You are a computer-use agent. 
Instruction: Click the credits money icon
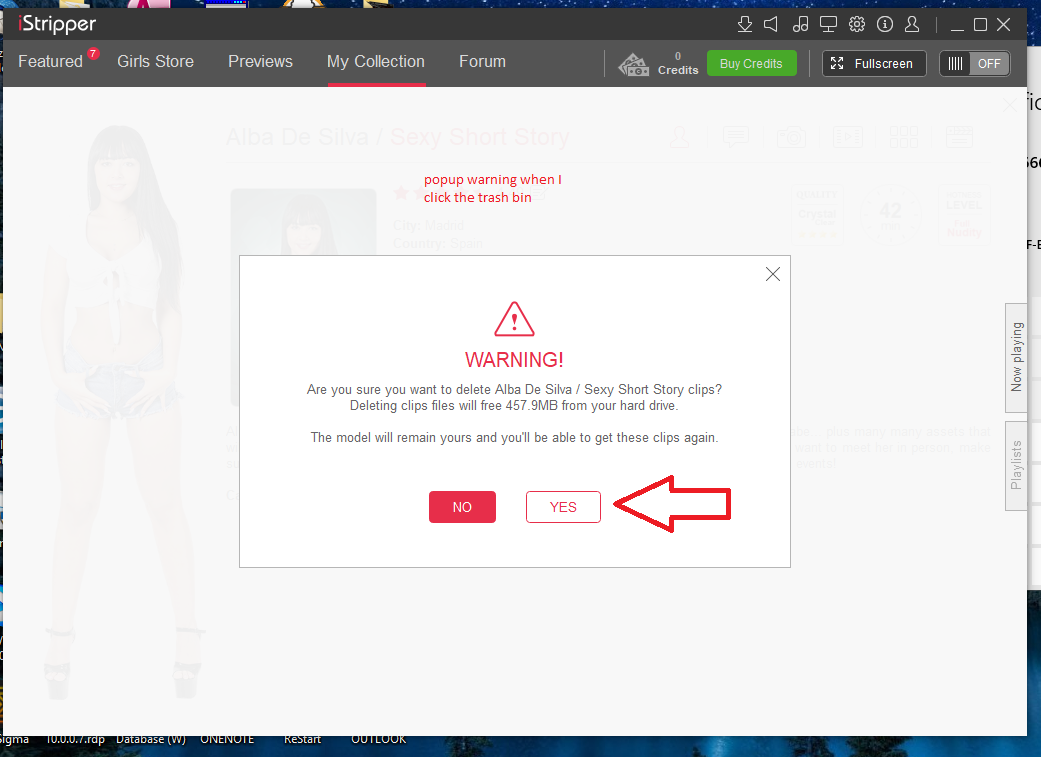point(633,64)
